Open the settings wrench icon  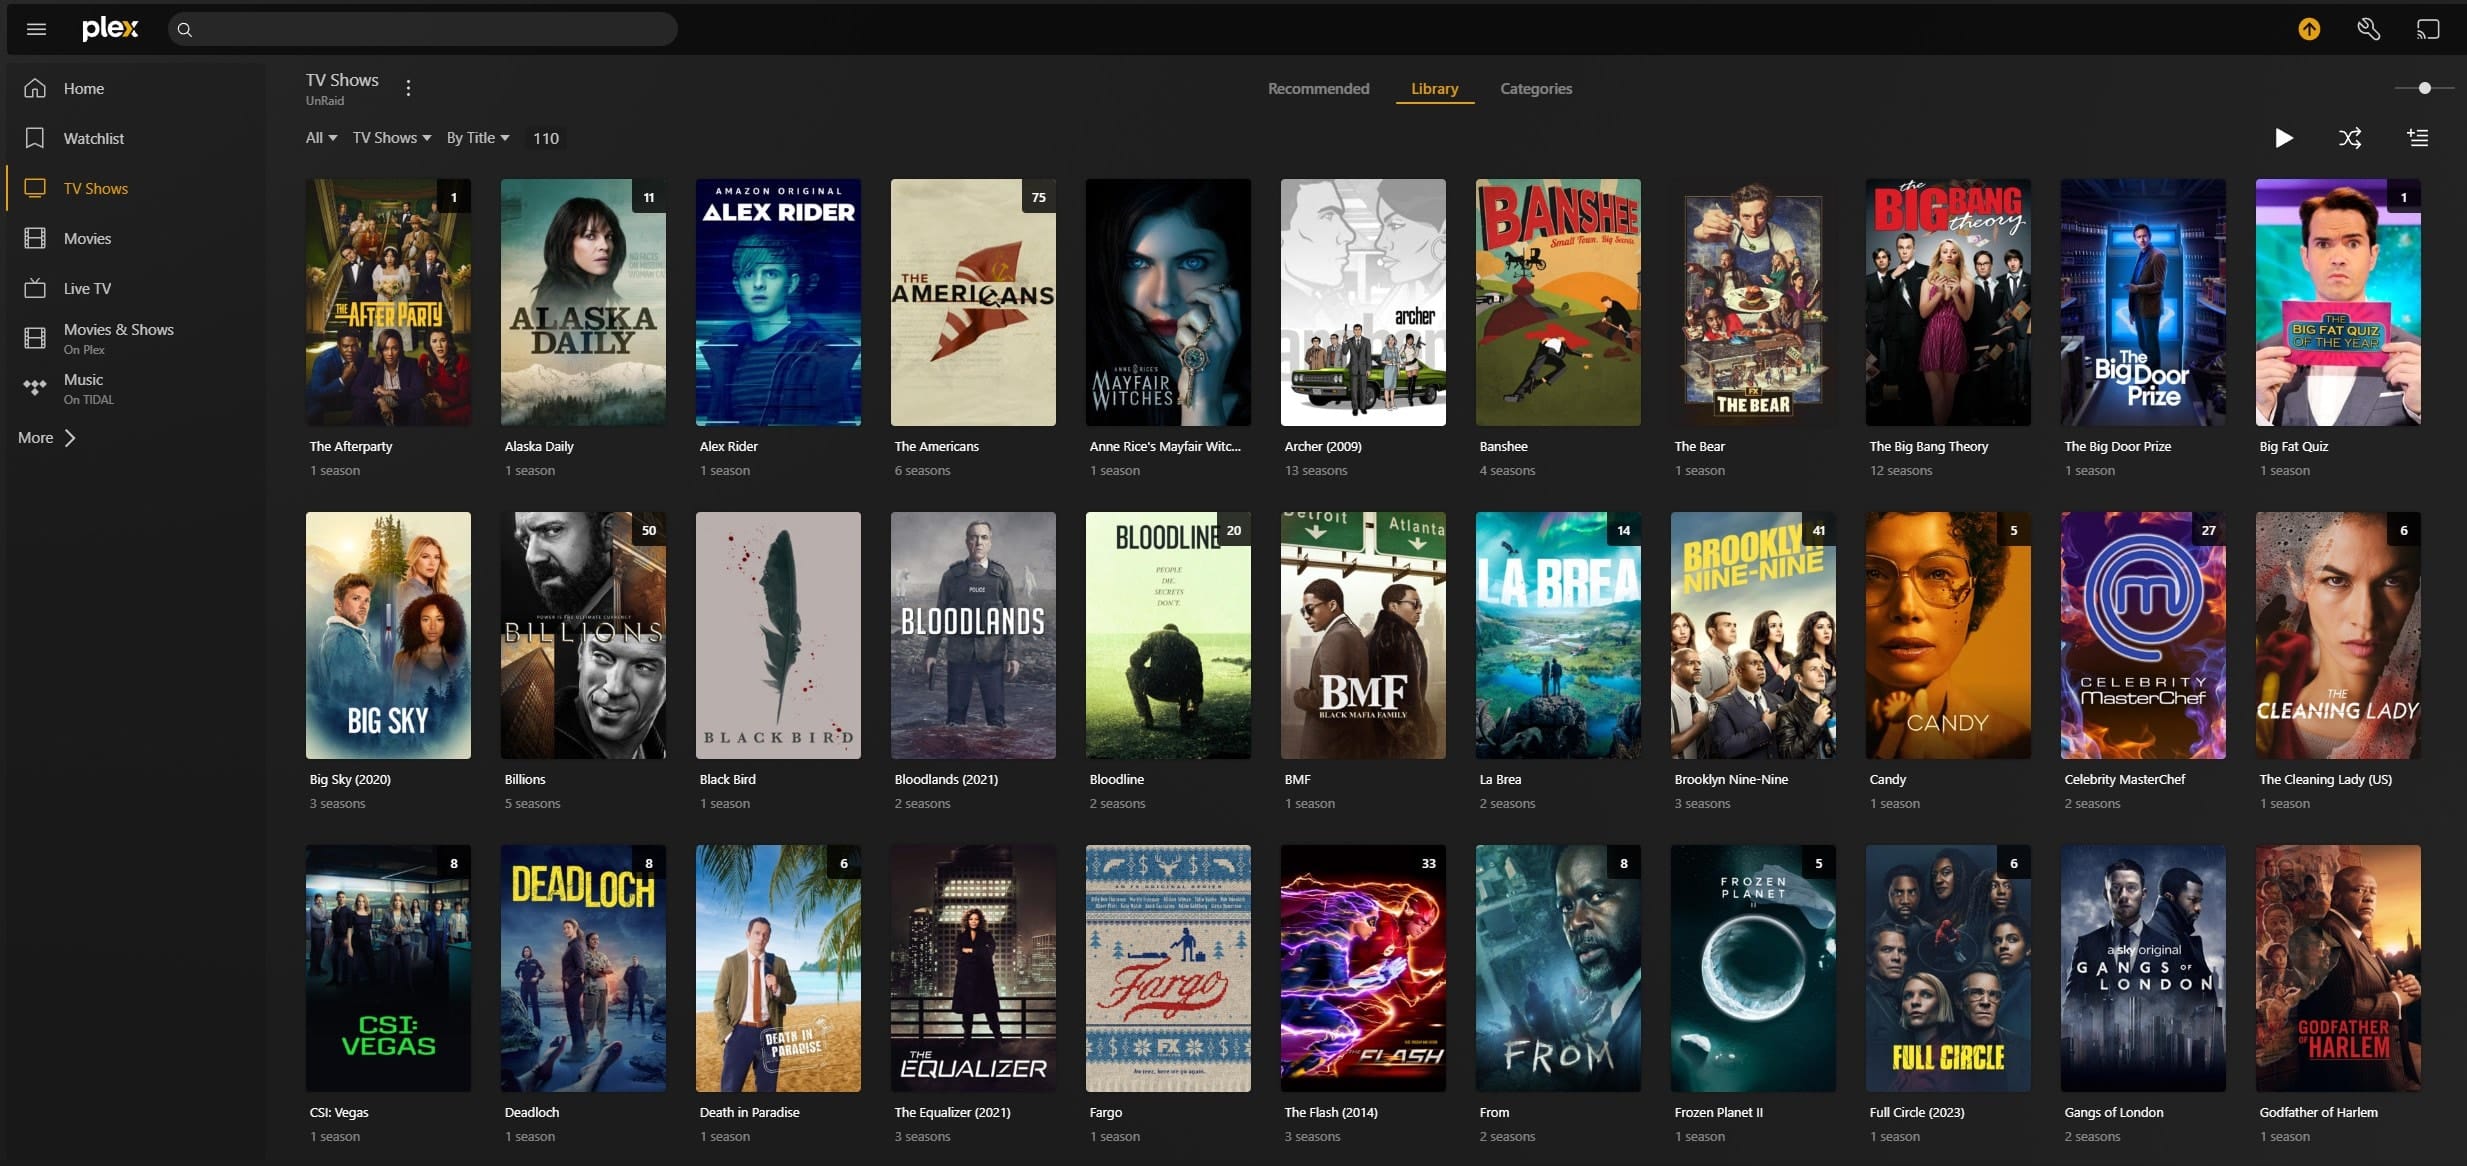[2368, 29]
